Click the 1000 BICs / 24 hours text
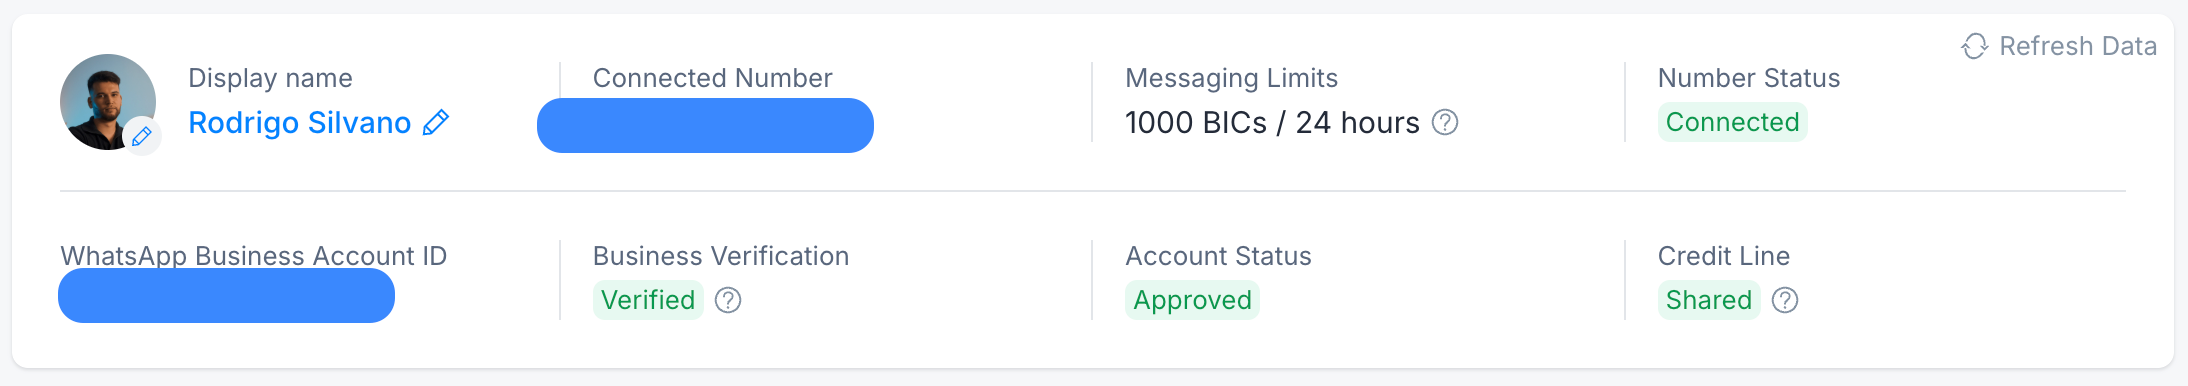The height and width of the screenshot is (386, 2188). tap(1272, 123)
